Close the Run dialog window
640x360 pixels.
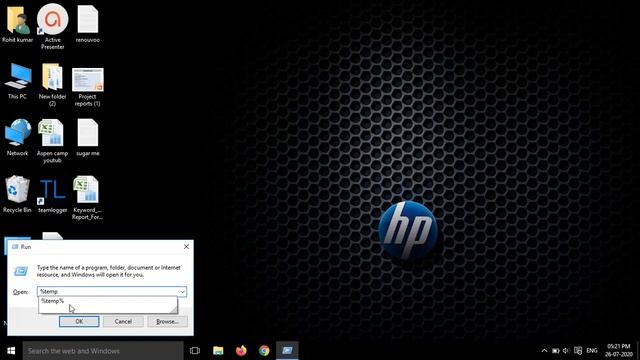pyautogui.click(x=186, y=247)
